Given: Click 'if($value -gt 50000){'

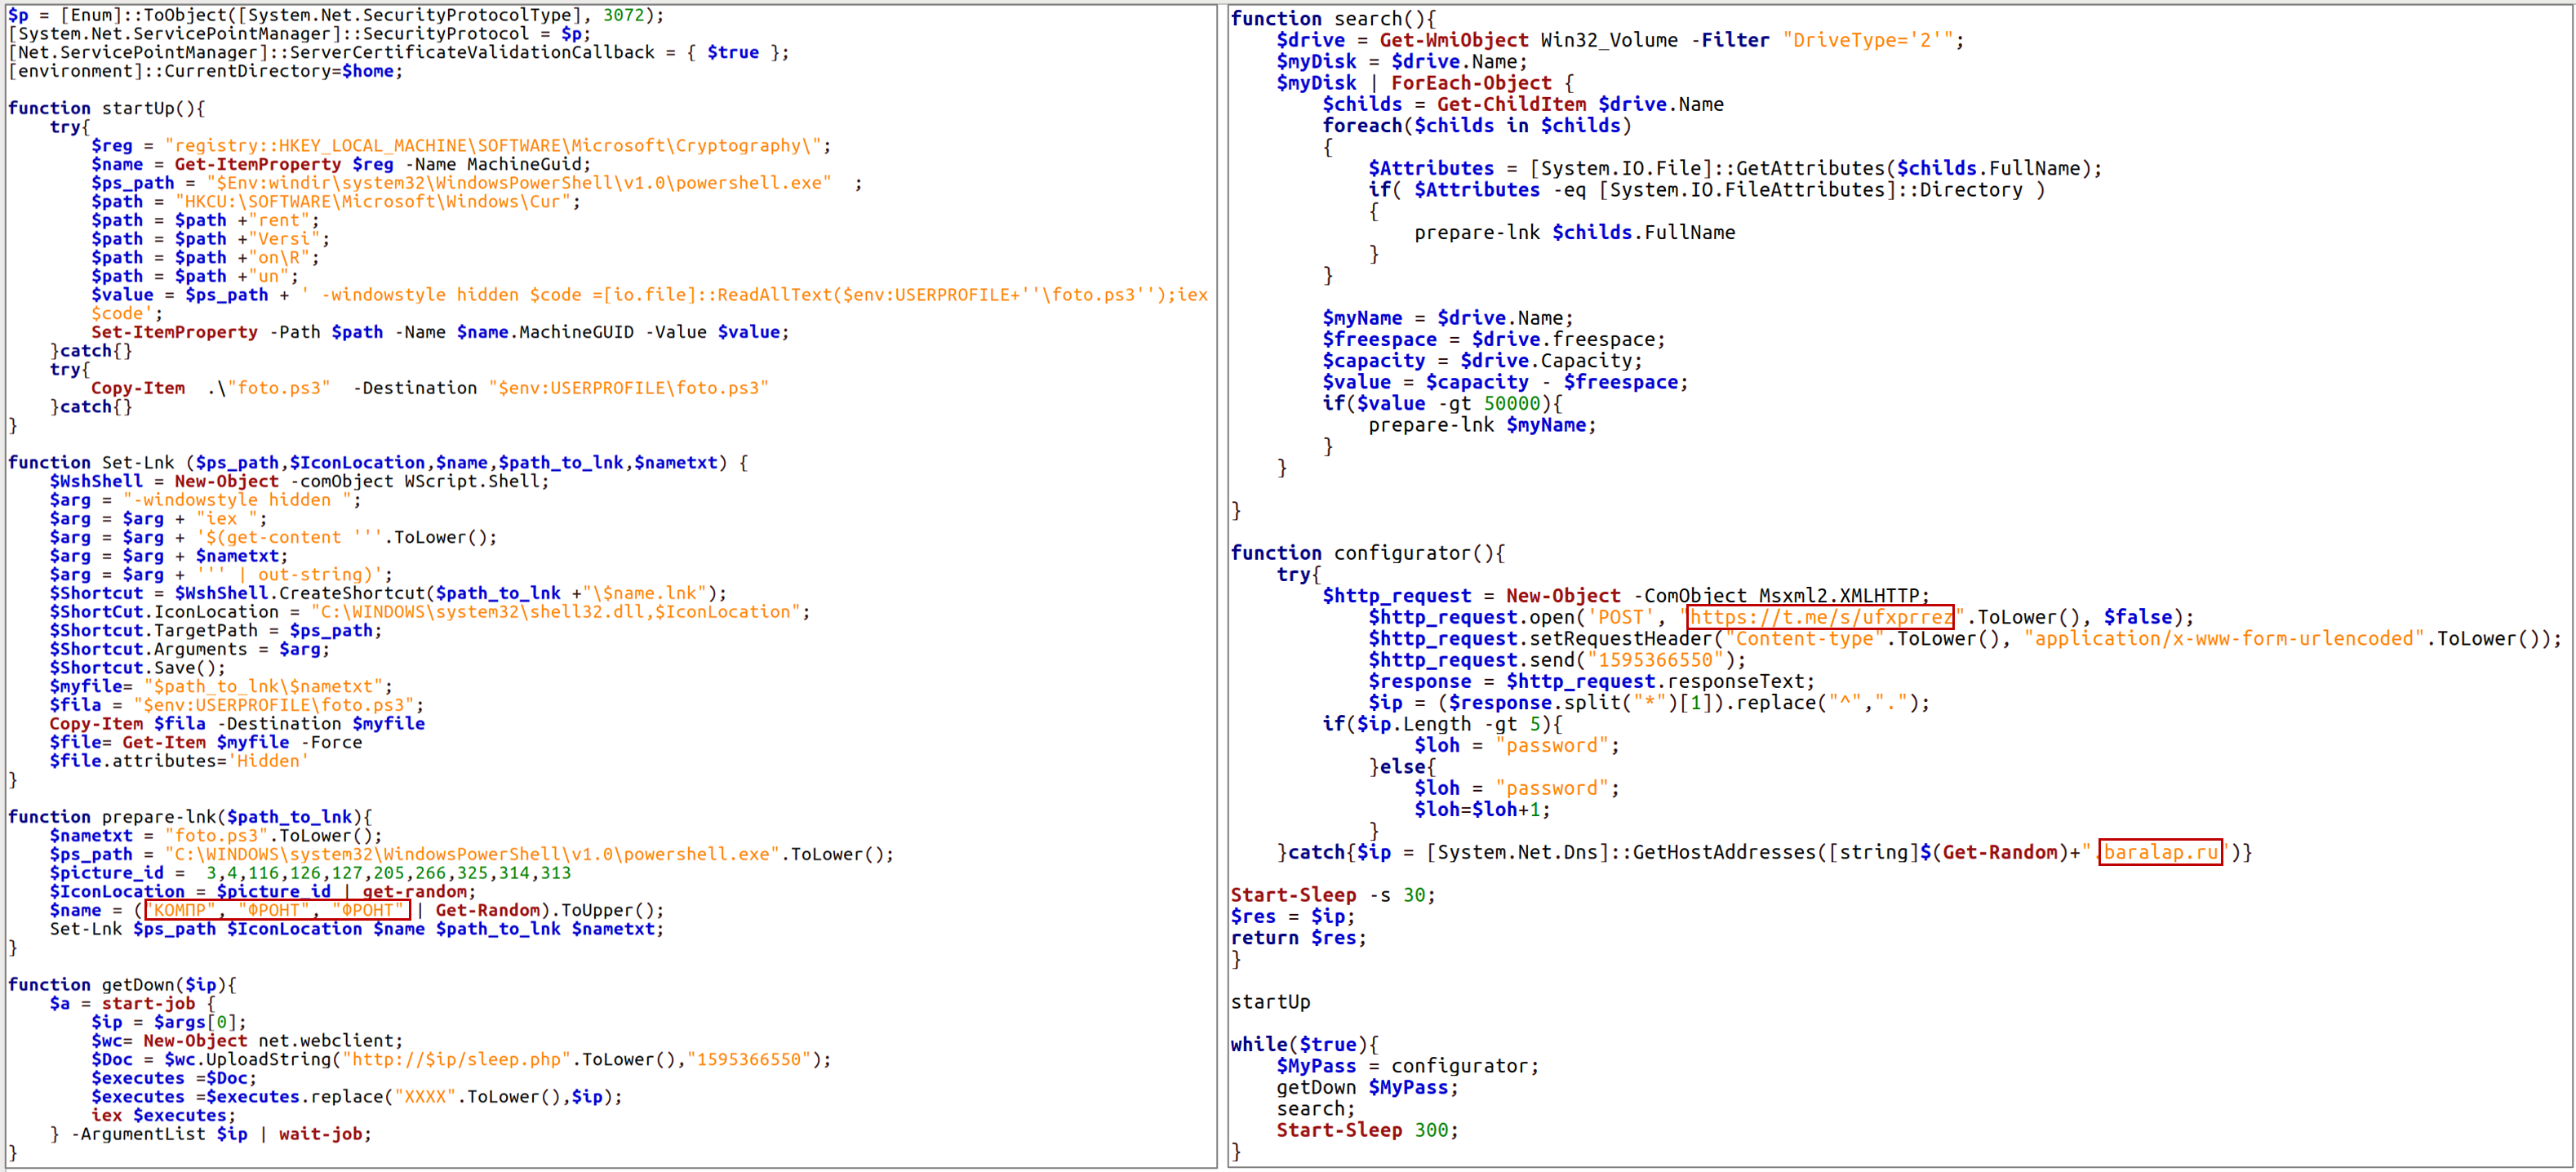Looking at the screenshot, I should [x=1442, y=403].
